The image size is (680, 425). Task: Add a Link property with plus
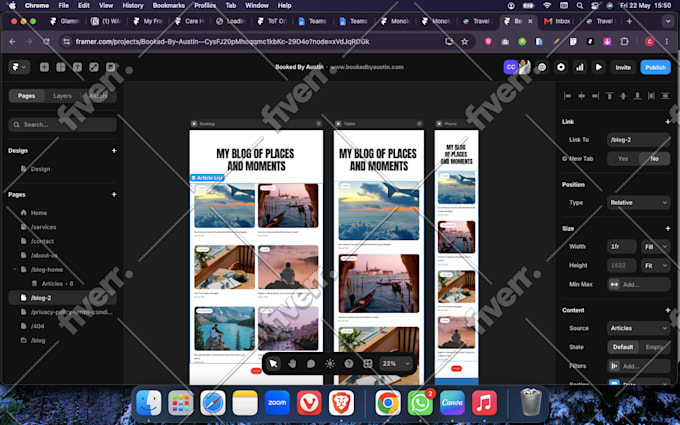(668, 122)
